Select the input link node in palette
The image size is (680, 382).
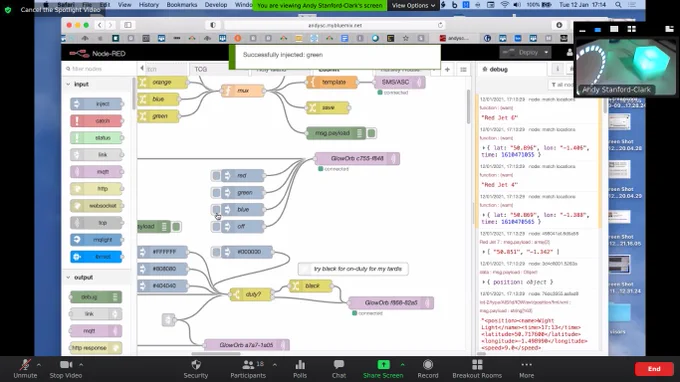pos(96,155)
